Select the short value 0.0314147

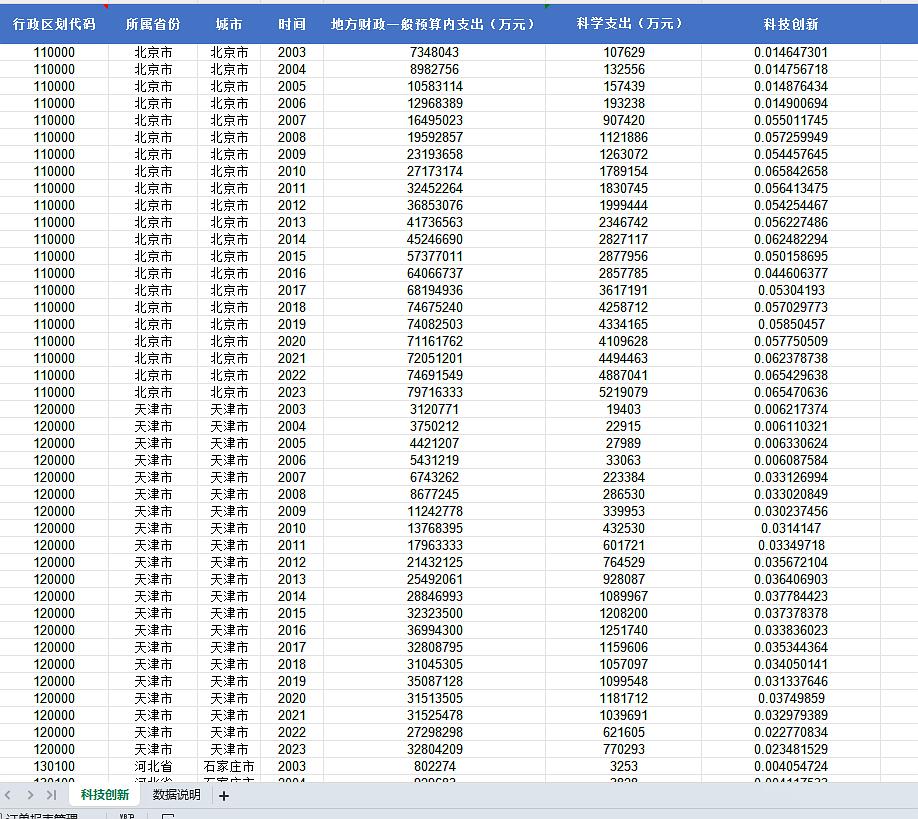coord(791,527)
